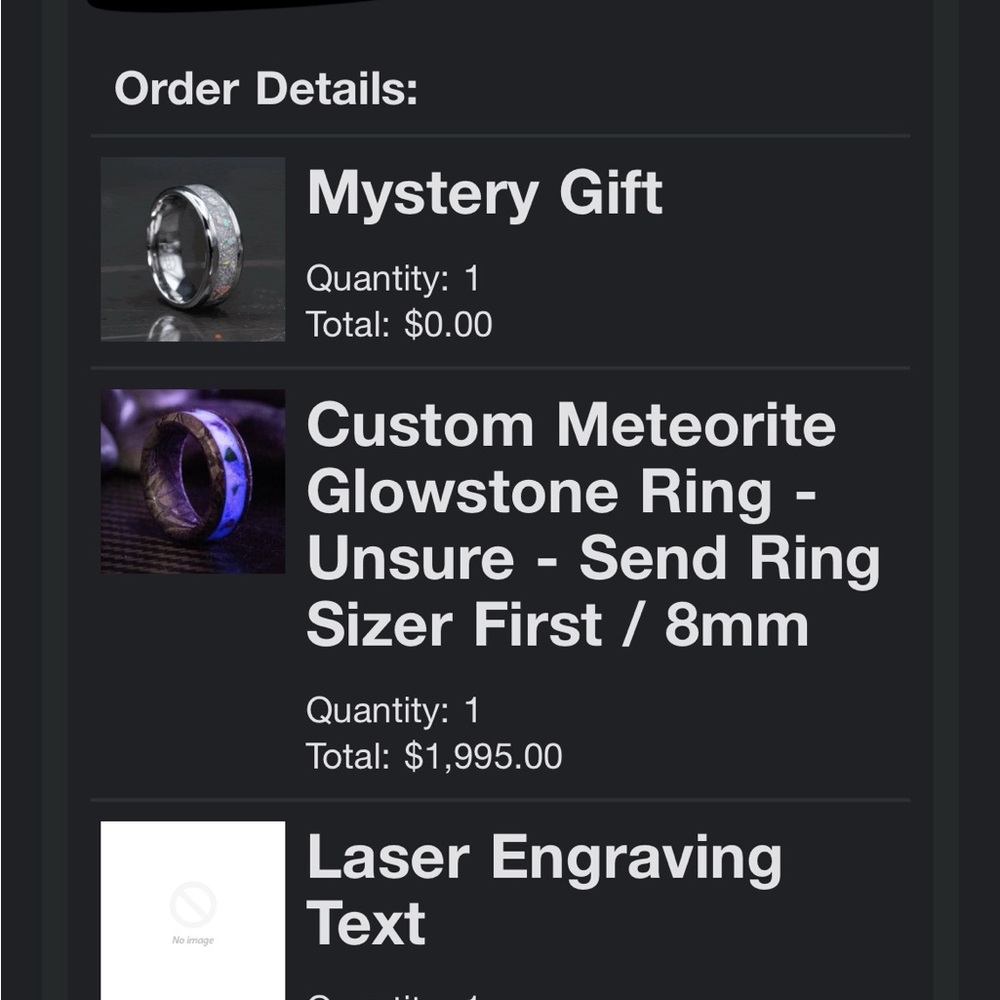1000x1000 pixels.
Task: Click the divider above Laser Engraving Text
Action: (500, 800)
